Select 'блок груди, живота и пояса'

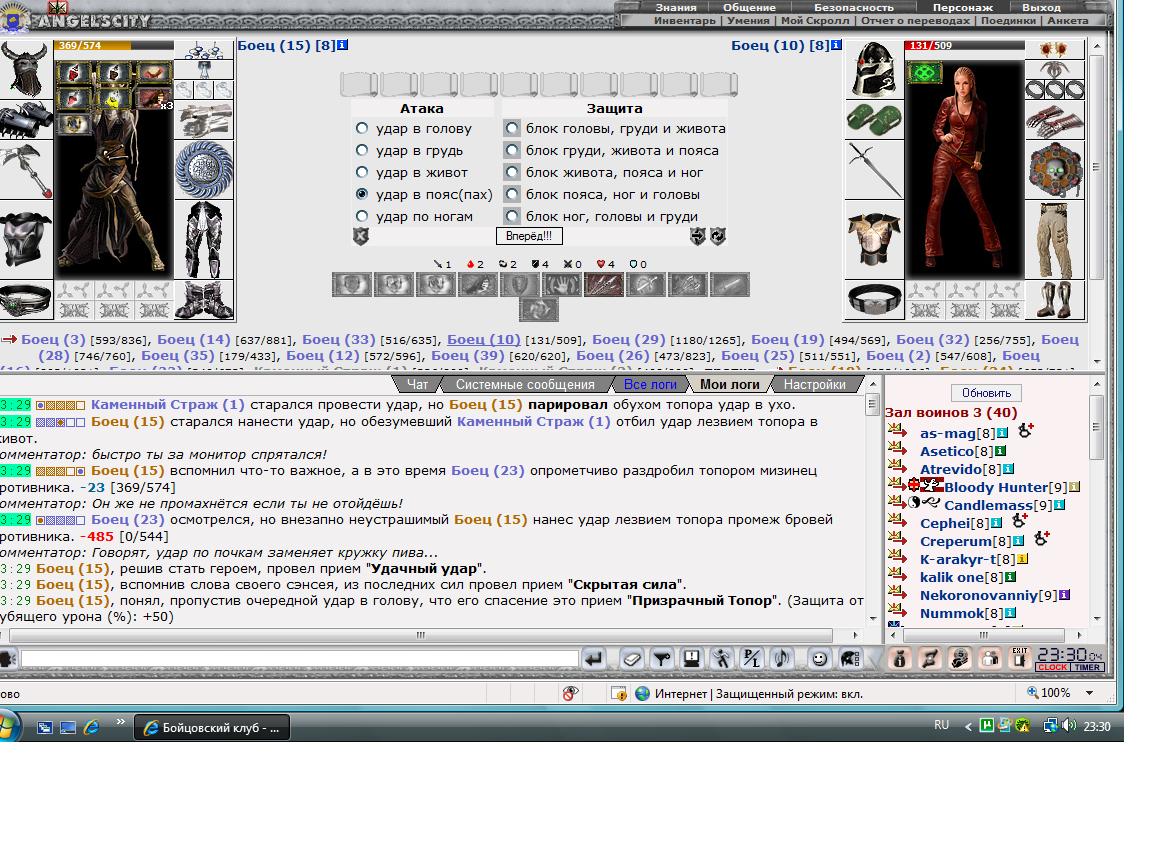512,150
